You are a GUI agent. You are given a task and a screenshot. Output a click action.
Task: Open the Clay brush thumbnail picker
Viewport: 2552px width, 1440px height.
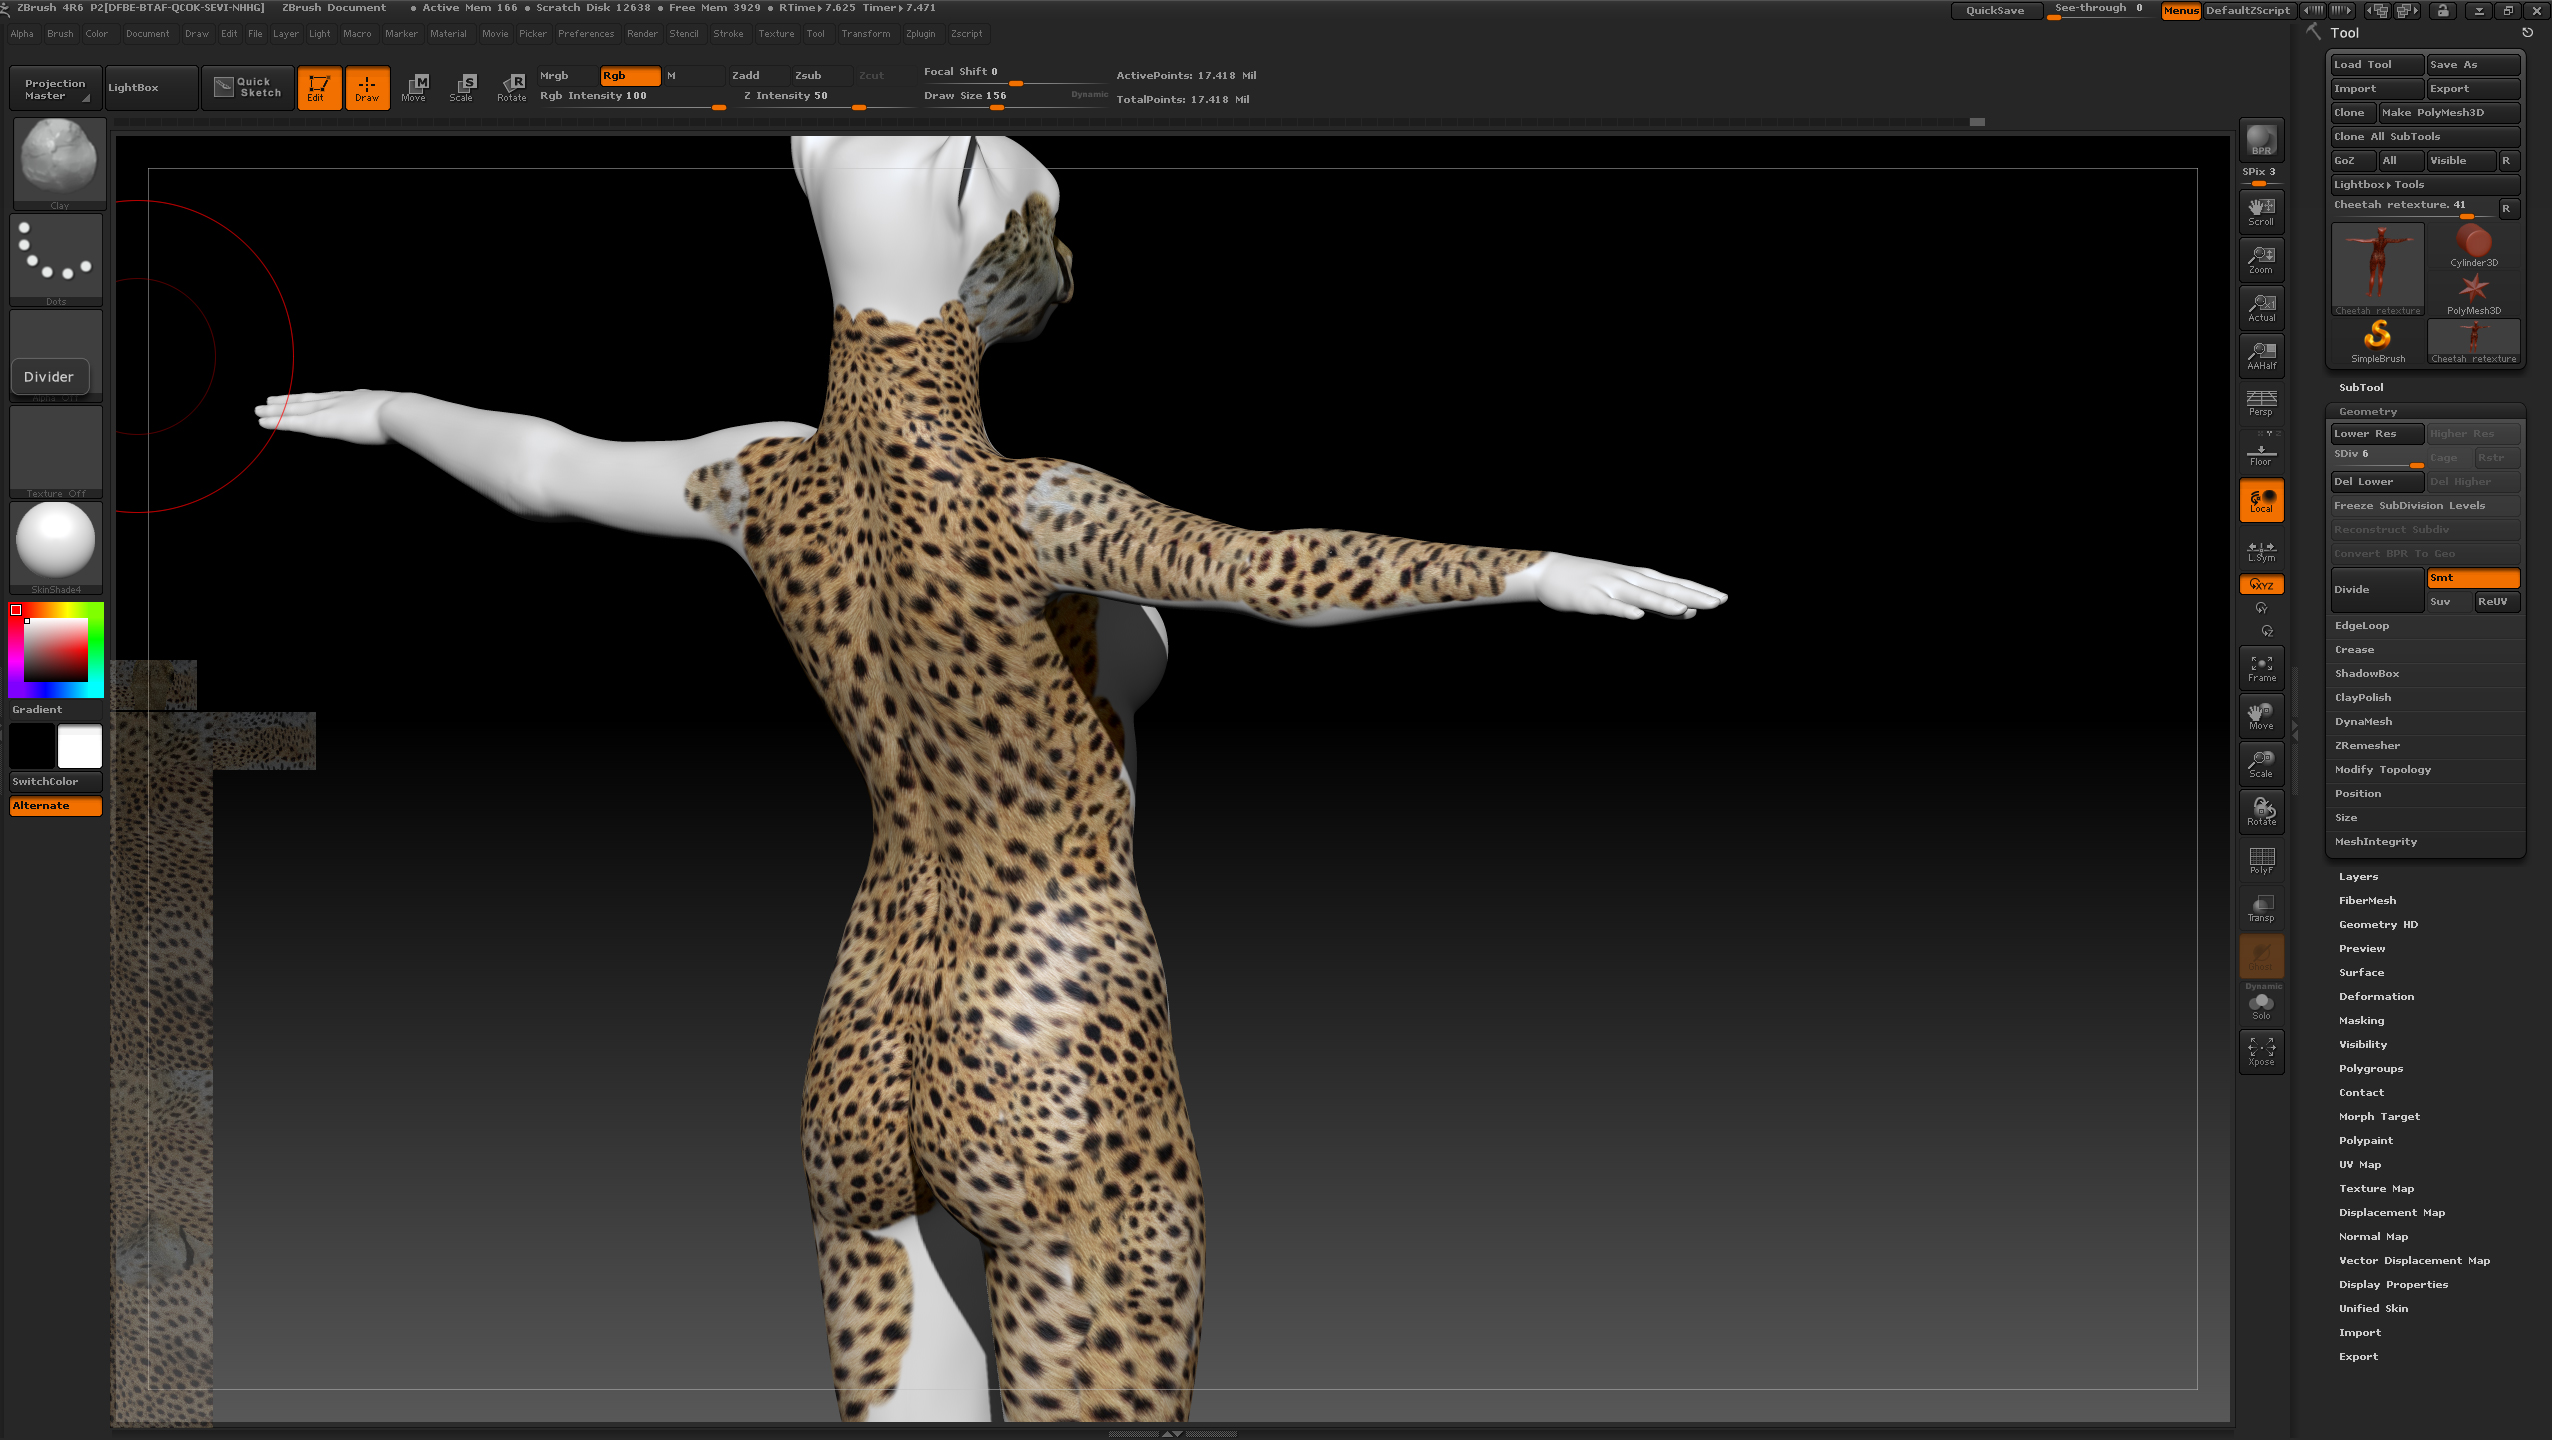[59, 160]
